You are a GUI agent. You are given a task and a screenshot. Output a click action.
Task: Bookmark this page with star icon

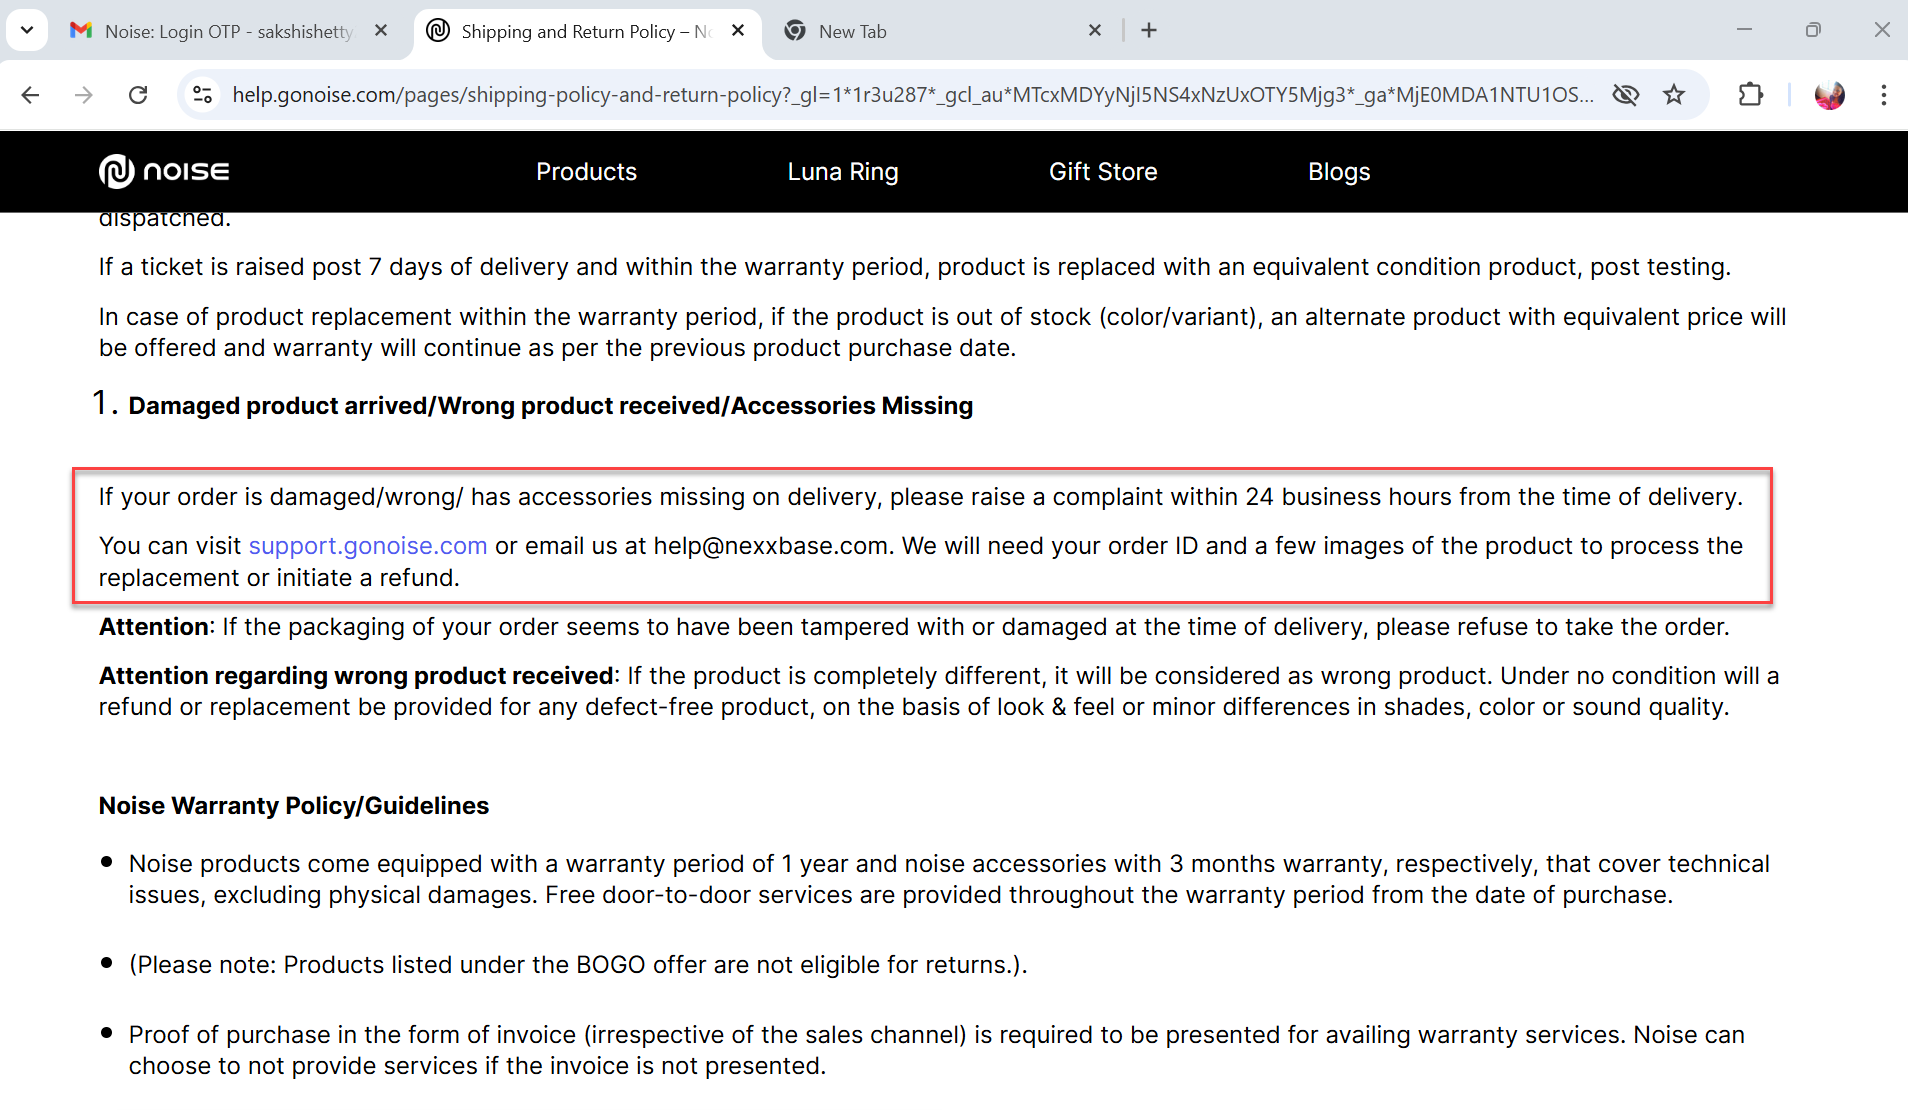click(1674, 95)
